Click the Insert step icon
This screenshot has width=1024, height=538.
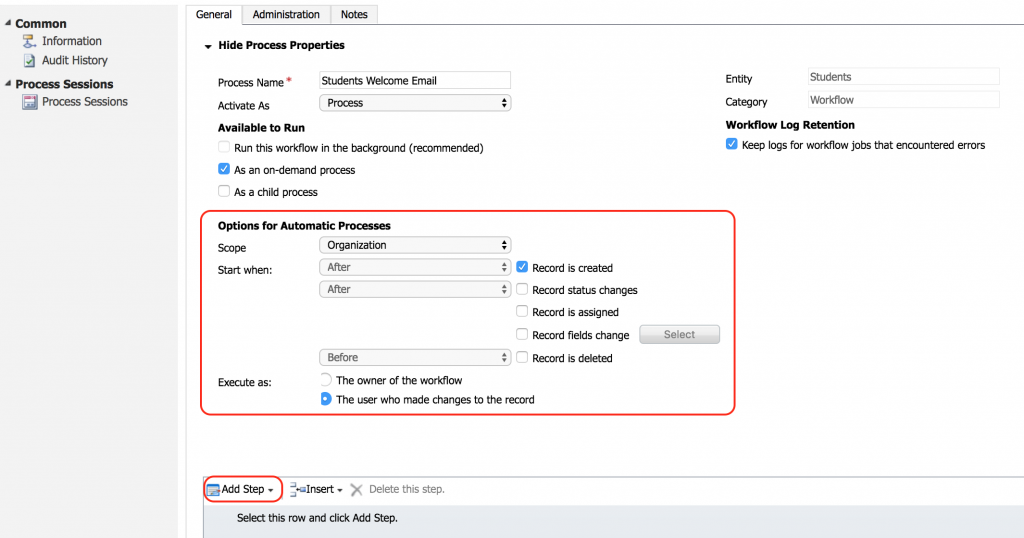point(296,490)
